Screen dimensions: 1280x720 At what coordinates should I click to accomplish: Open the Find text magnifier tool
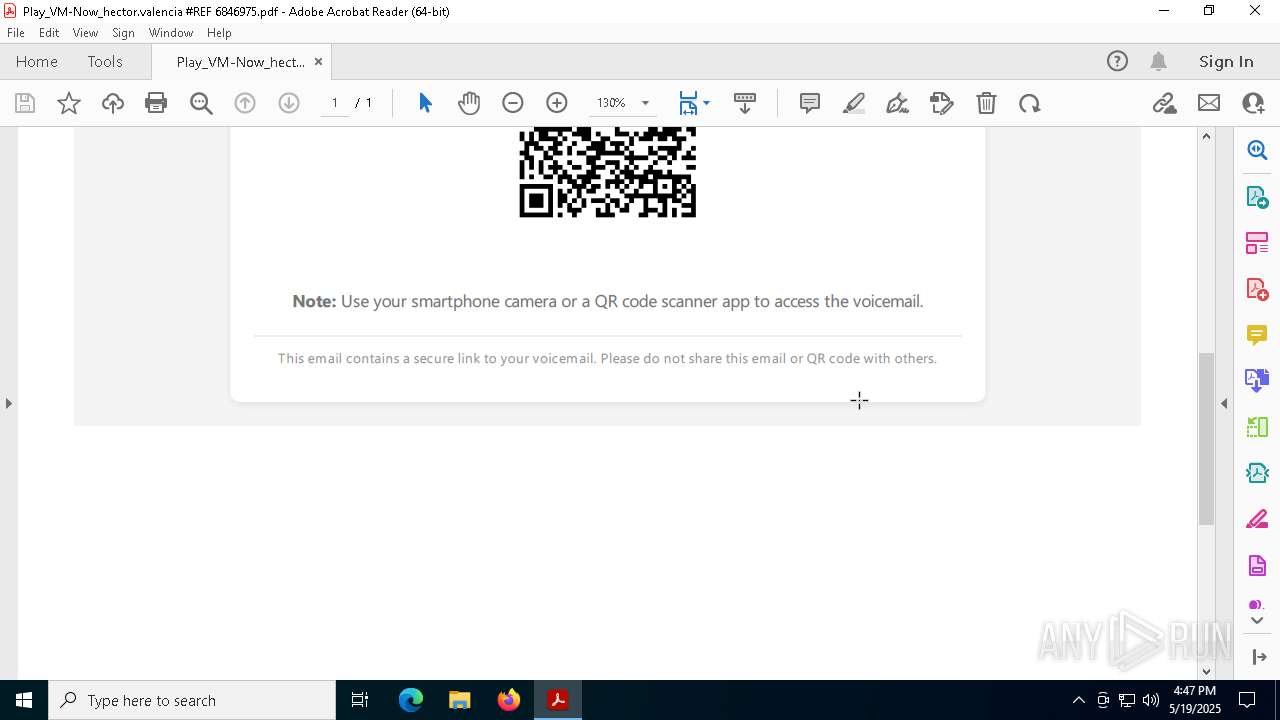click(x=201, y=103)
